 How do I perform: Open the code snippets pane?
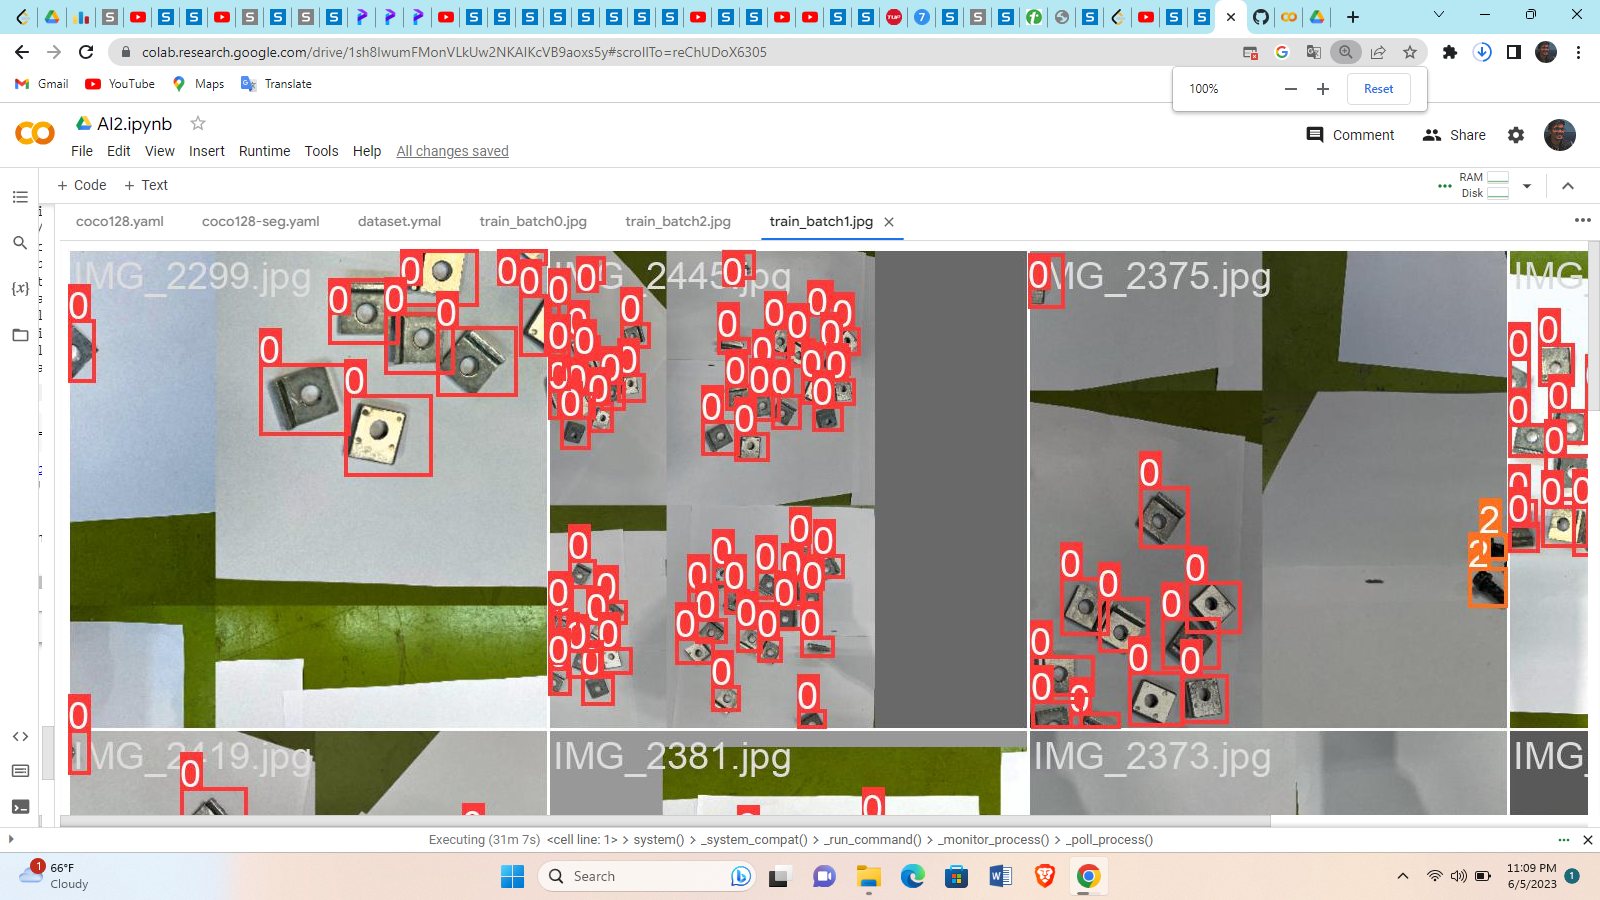pos(20,736)
